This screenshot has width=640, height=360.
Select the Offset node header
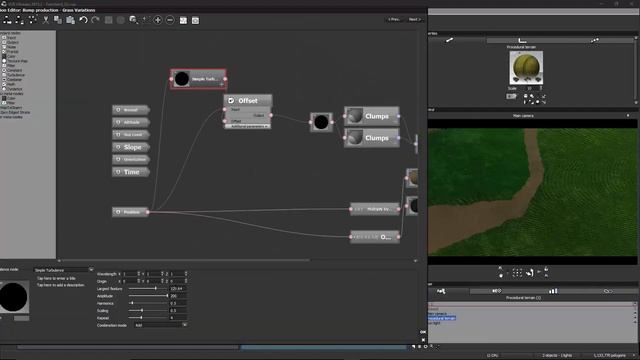click(248, 100)
